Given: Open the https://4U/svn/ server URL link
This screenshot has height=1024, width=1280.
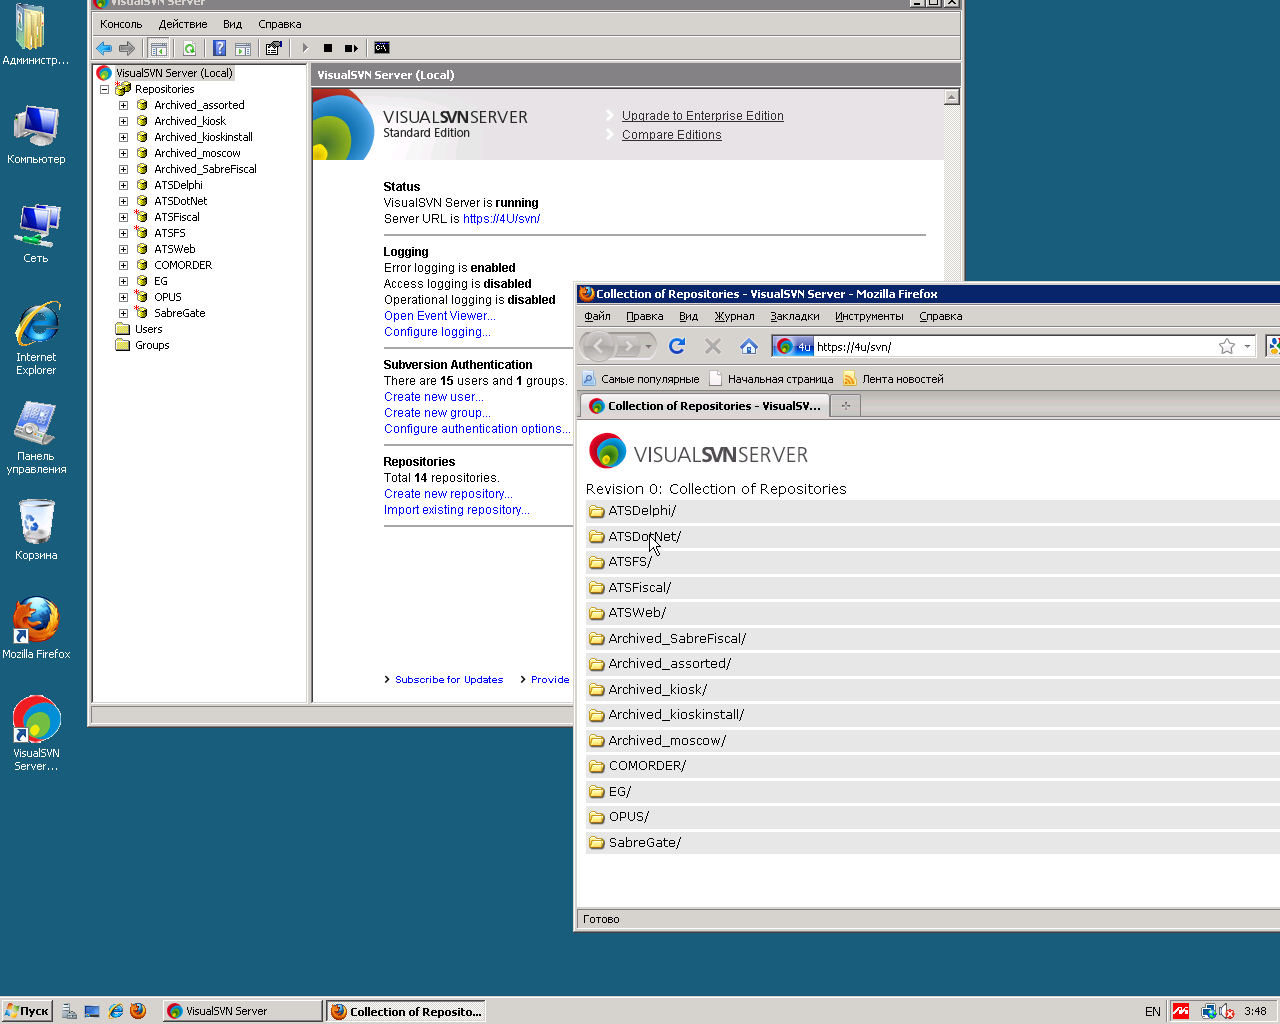Looking at the screenshot, I should click(501, 219).
